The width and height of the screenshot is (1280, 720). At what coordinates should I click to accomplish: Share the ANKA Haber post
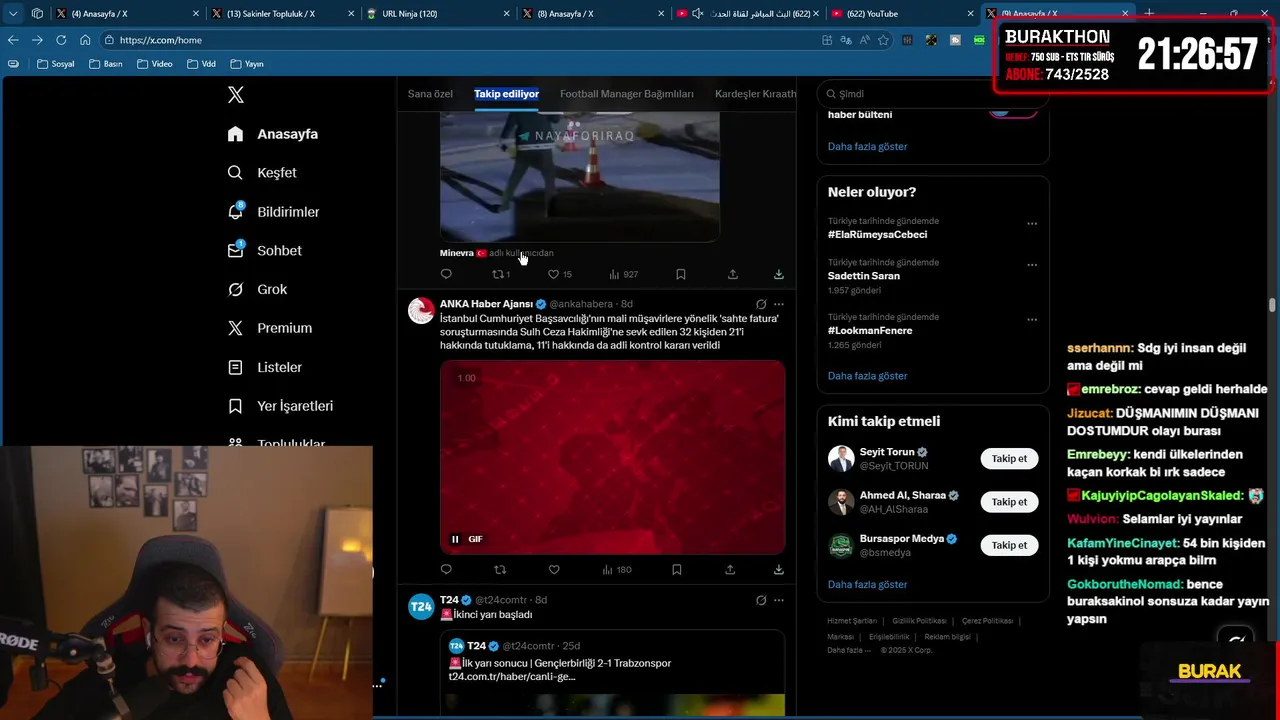[730, 570]
